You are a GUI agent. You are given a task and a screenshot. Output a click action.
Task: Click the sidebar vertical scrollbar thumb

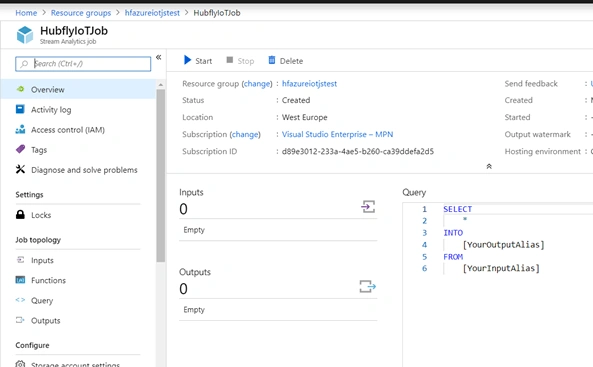pyautogui.click(x=161, y=176)
